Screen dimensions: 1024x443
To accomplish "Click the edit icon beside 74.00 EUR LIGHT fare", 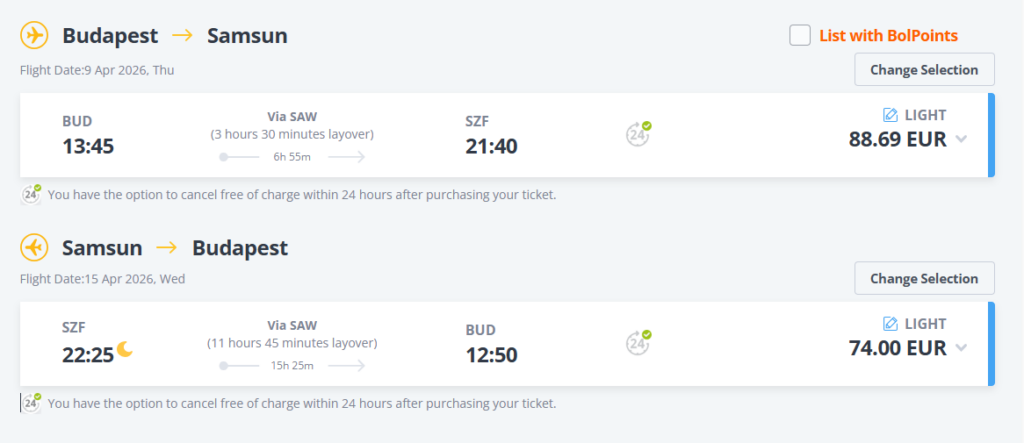I will click(891, 324).
